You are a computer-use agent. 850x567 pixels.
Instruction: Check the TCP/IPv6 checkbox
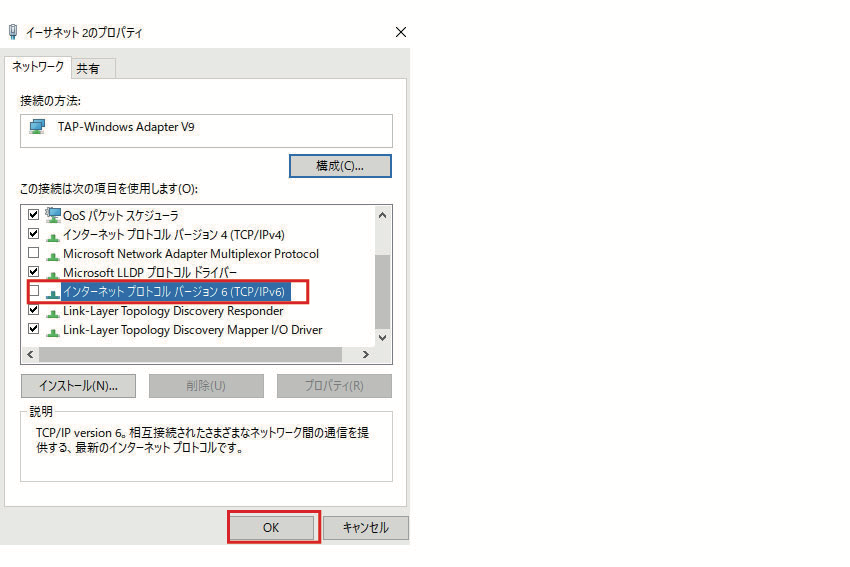(x=34, y=291)
